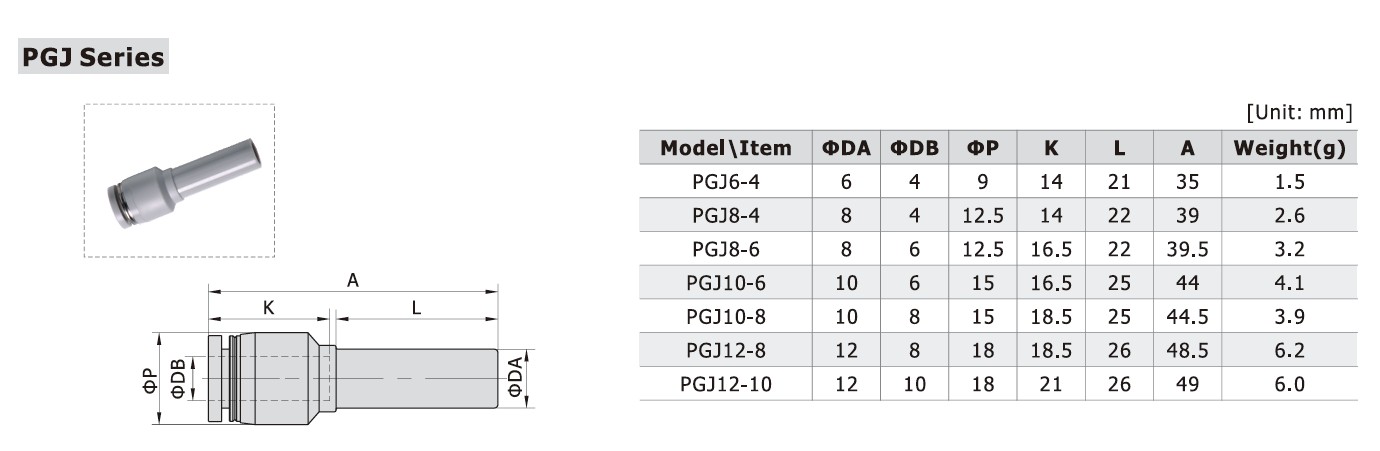
Task: Select the PGJ8-4 model name cell
Action: coord(725,215)
